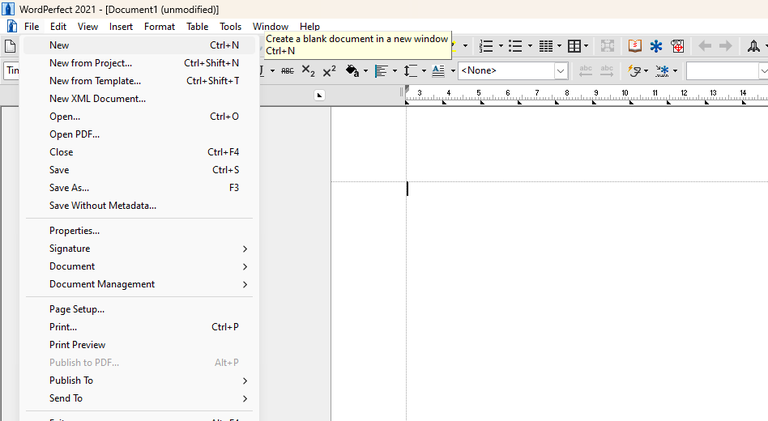Image resolution: width=768 pixels, height=421 pixels.
Task: Click the WordPerfect document icon beside File
Action: pyautogui.click(x=12, y=26)
